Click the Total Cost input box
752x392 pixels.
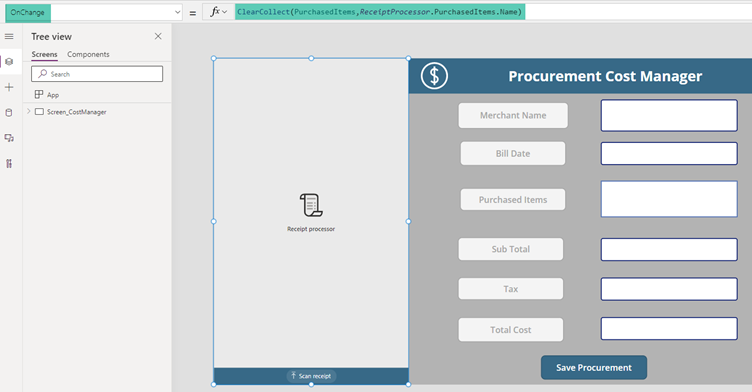click(669, 329)
